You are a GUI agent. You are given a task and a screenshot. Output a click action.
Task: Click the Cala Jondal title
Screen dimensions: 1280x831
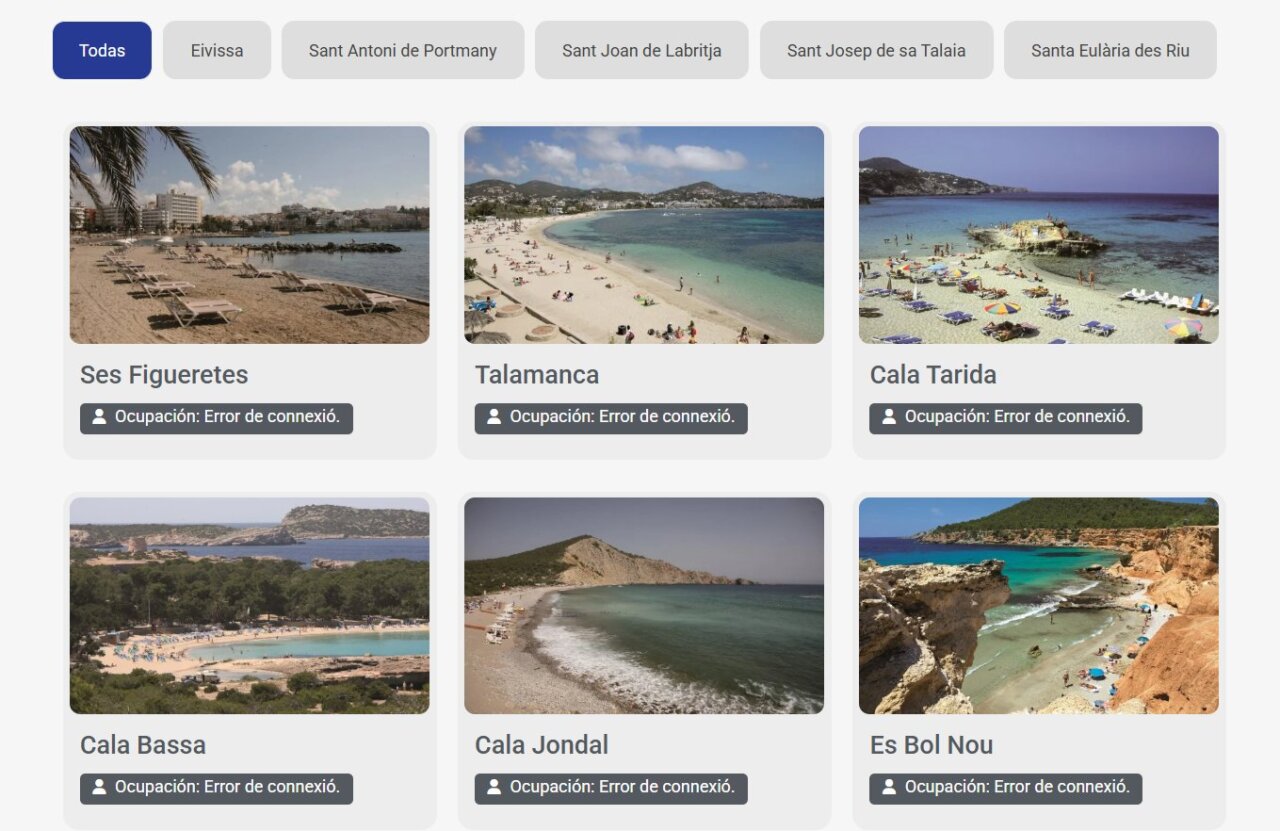coord(542,745)
